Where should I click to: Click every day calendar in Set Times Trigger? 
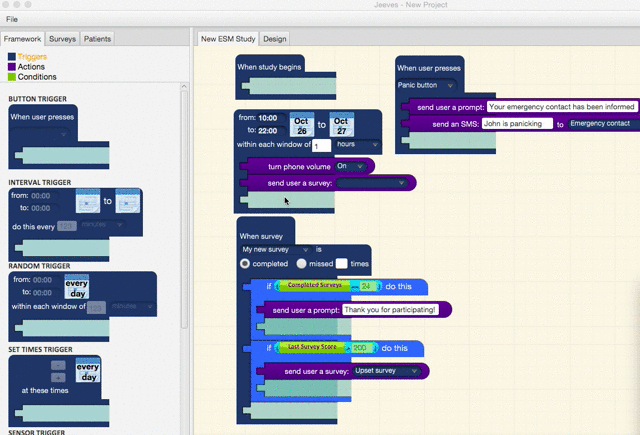88,370
